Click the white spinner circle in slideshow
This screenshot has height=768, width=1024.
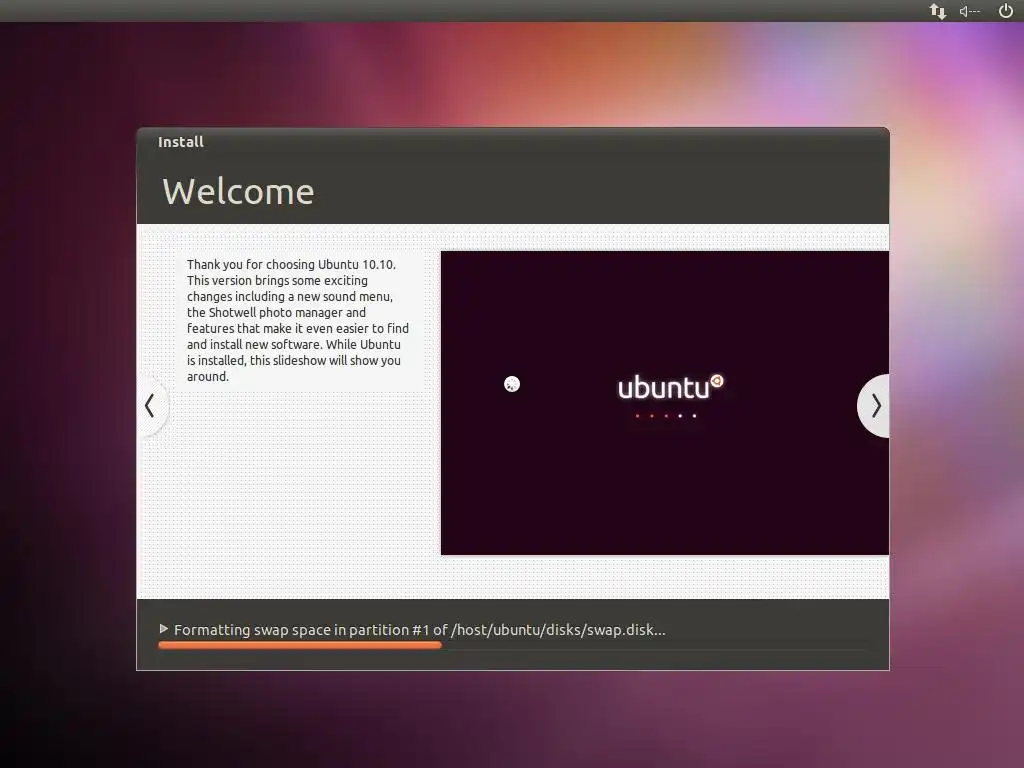tap(512, 384)
